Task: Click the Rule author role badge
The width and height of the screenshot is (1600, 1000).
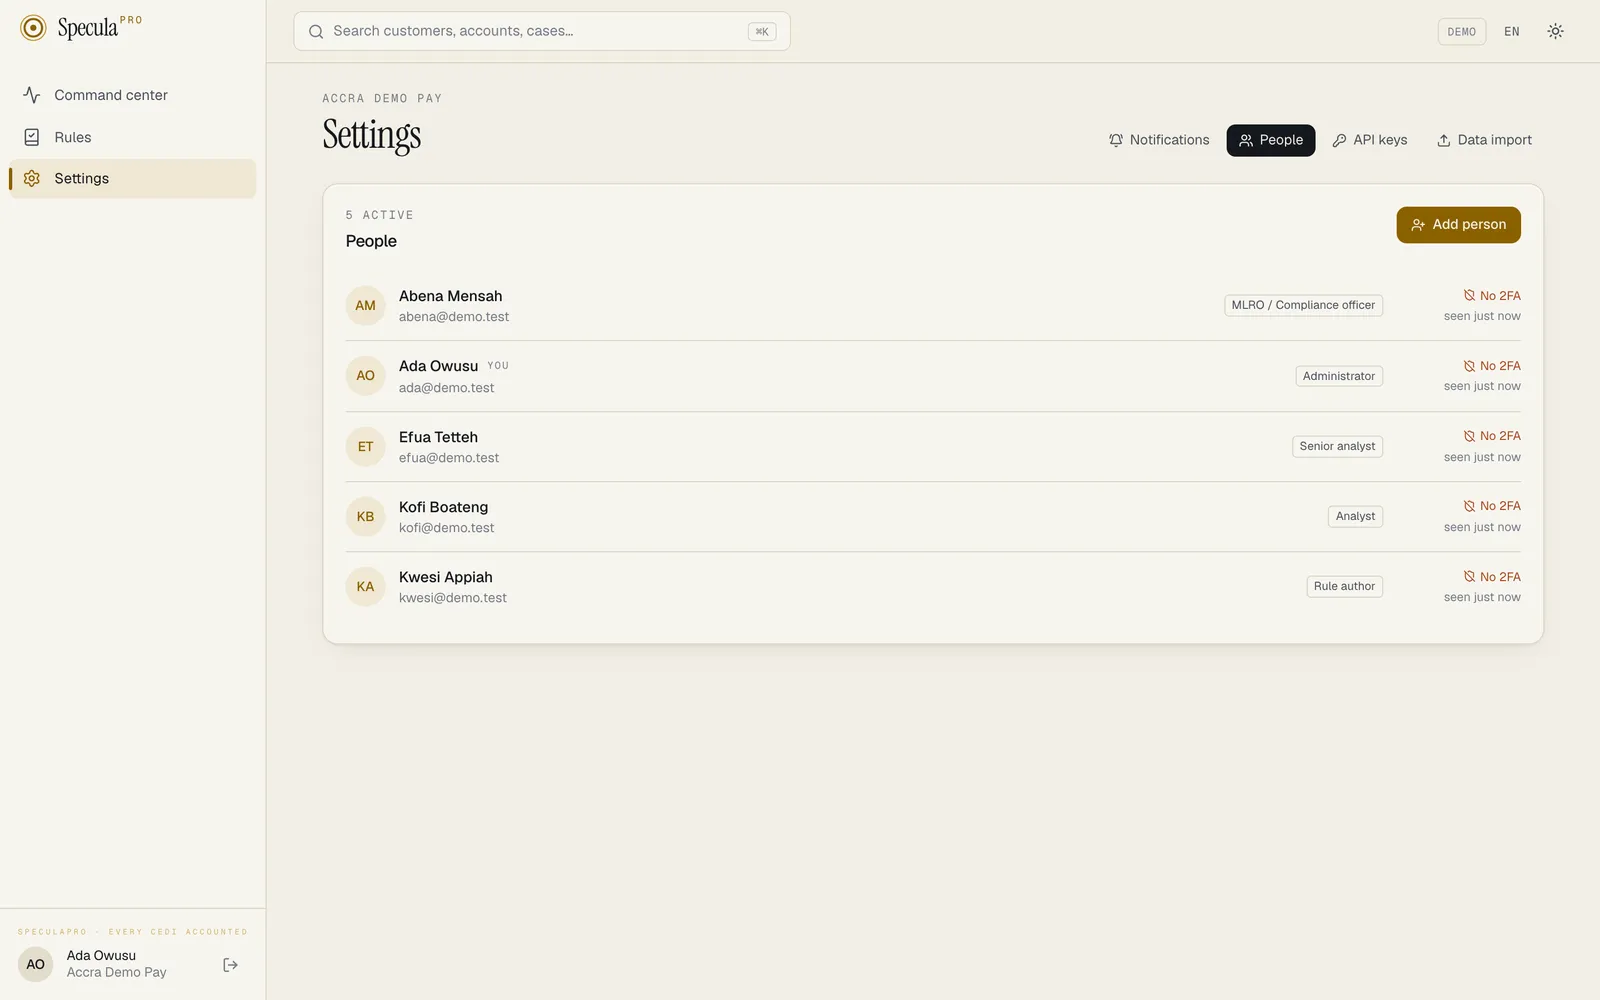Action: point(1344,586)
